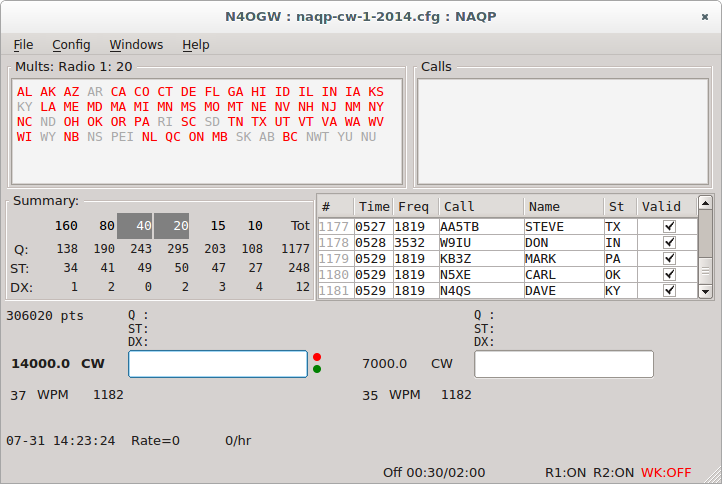Toggle Valid checkbox for N4QS row

click(x=669, y=291)
